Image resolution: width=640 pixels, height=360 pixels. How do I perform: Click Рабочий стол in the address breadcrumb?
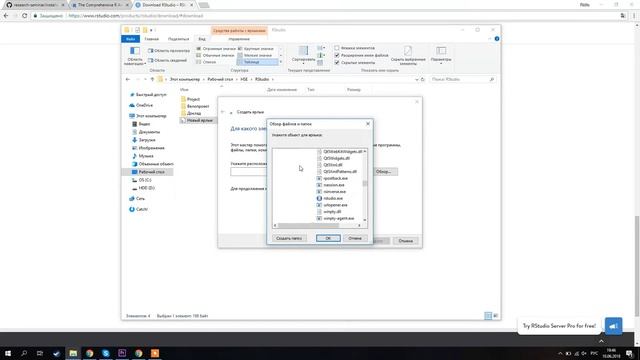point(220,79)
